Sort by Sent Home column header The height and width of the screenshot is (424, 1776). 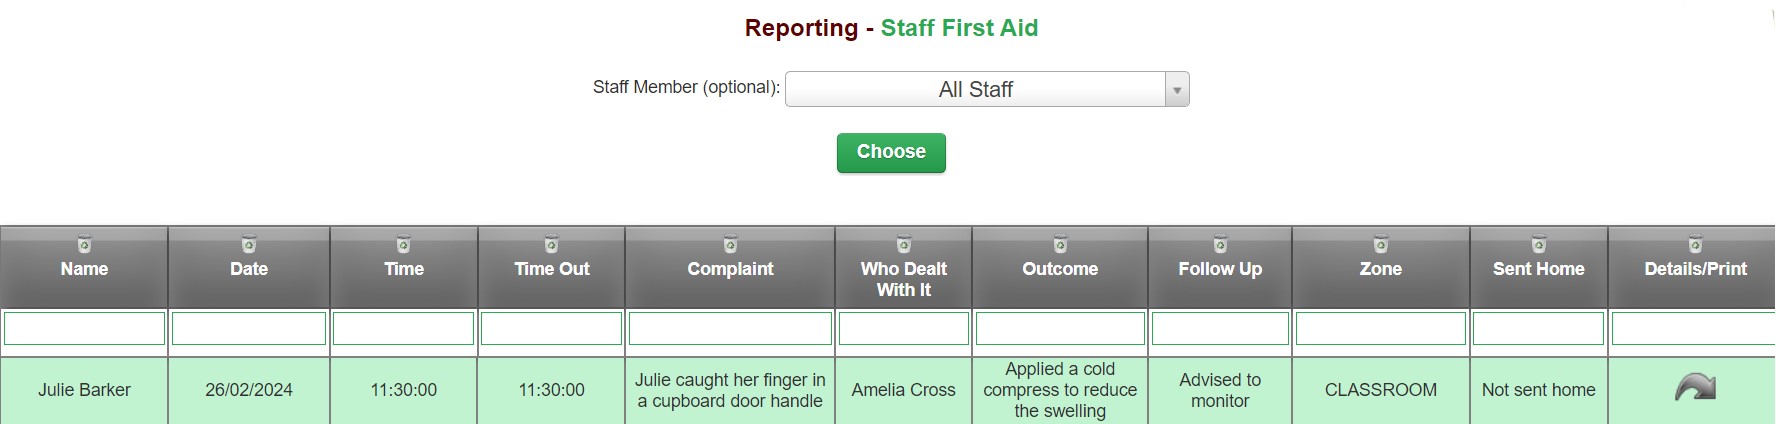point(1538,269)
